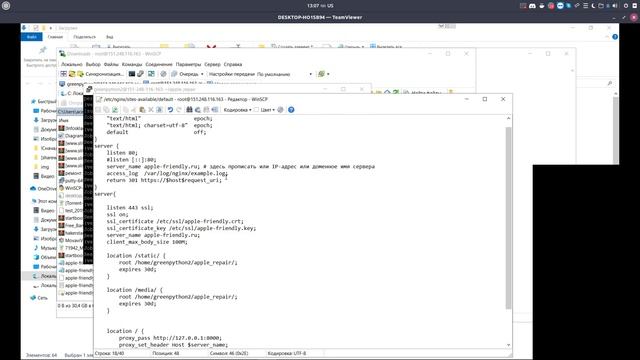
Task: Click the img folder in Explorer sidebar
Action: coord(41,167)
